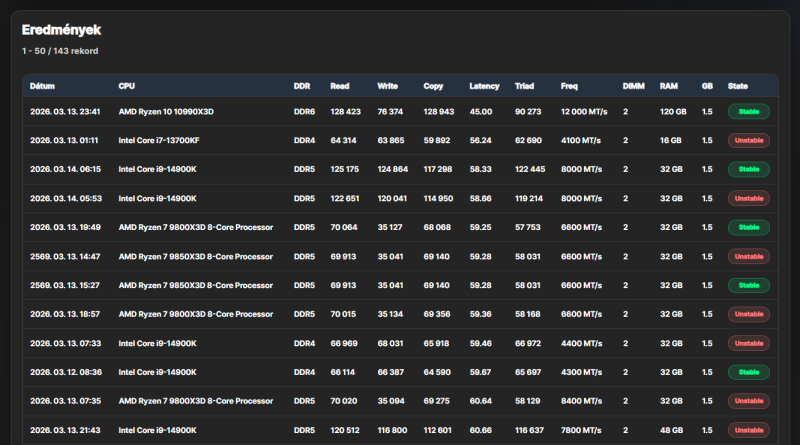800x445 pixels.
Task: Click date 2026. 03. 13. 18:57
Action: point(65,314)
